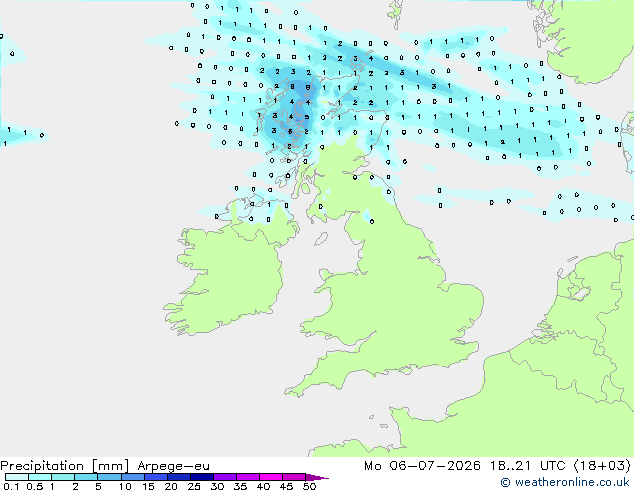
Task: Click the 10–15 mm legend swatch
Action: click(133, 477)
